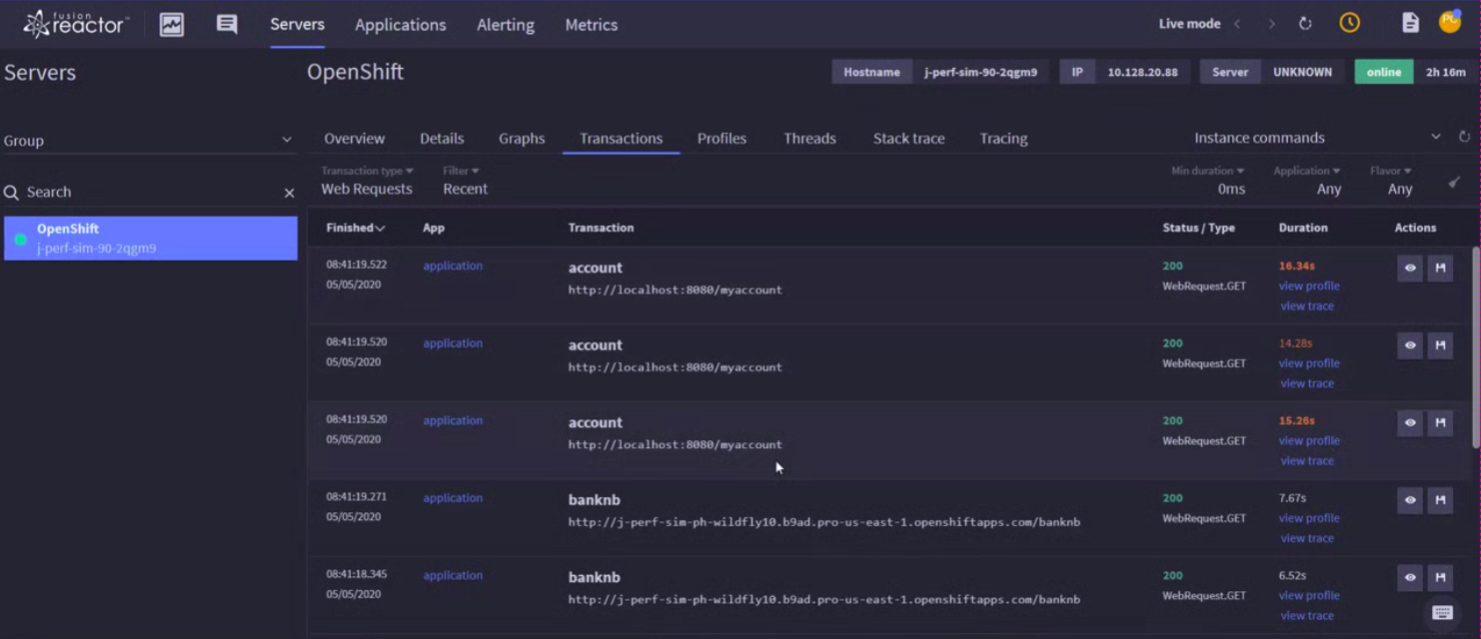Viewport: 1481px width, 639px height.
Task: Click view profile for 16.34s account
Action: (x=1309, y=286)
